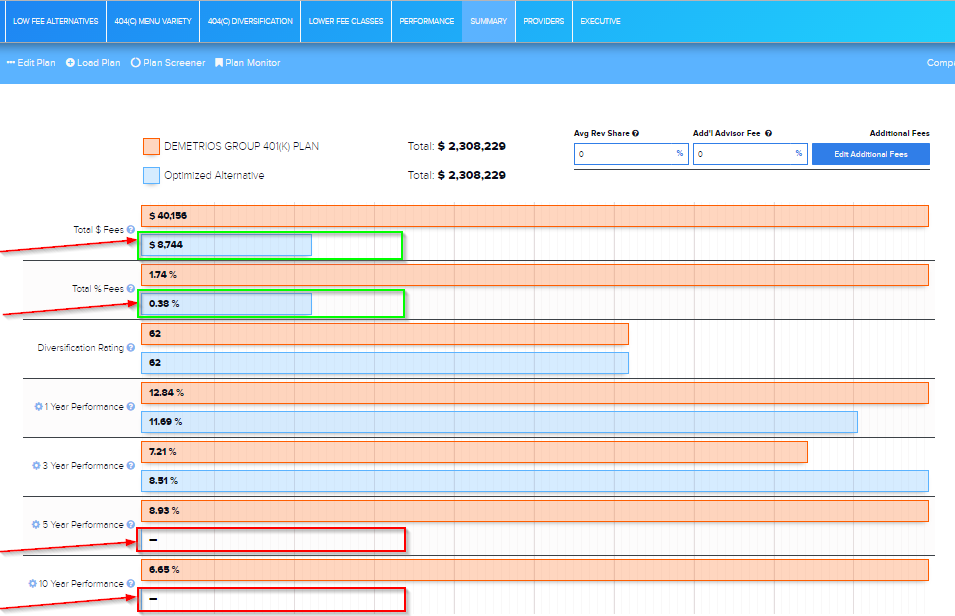This screenshot has height=616, width=955.
Task: Open the 404(c) Diversification tab
Action: 250,21
